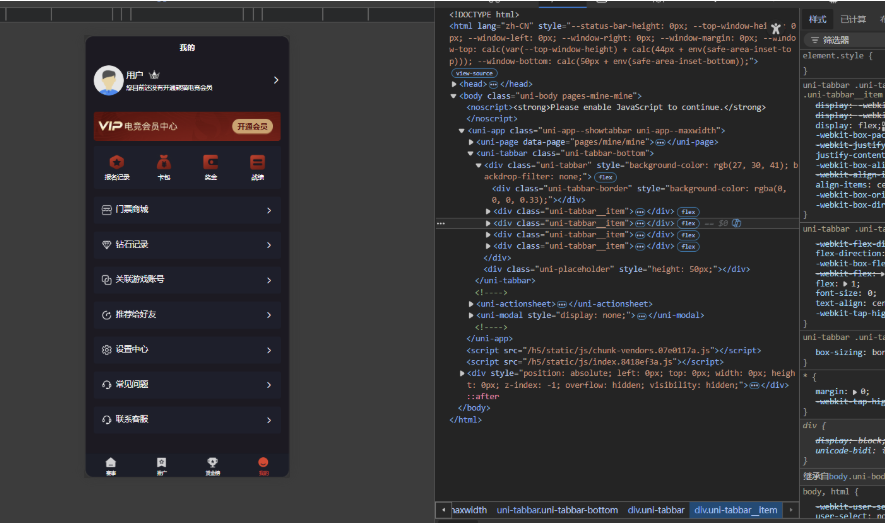Toggle flex badge on fourth uni-tabbar__item
This screenshot has height=523, width=885.
[x=688, y=247]
